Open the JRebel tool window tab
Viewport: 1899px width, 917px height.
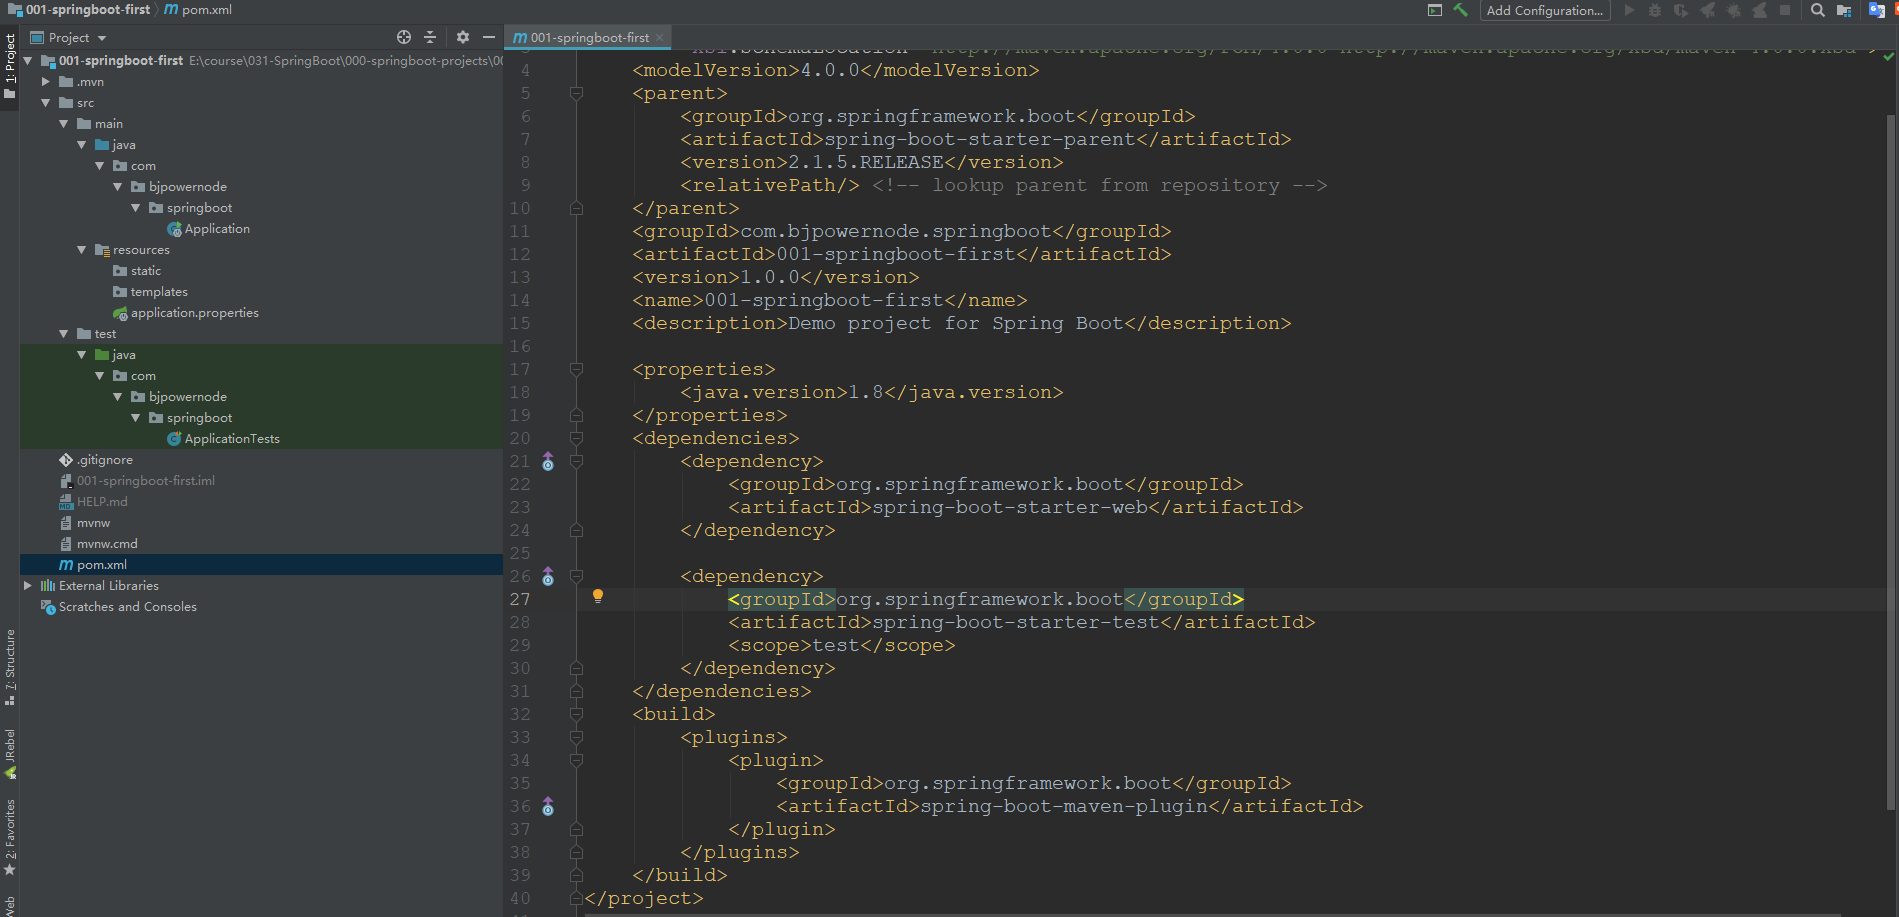point(10,754)
